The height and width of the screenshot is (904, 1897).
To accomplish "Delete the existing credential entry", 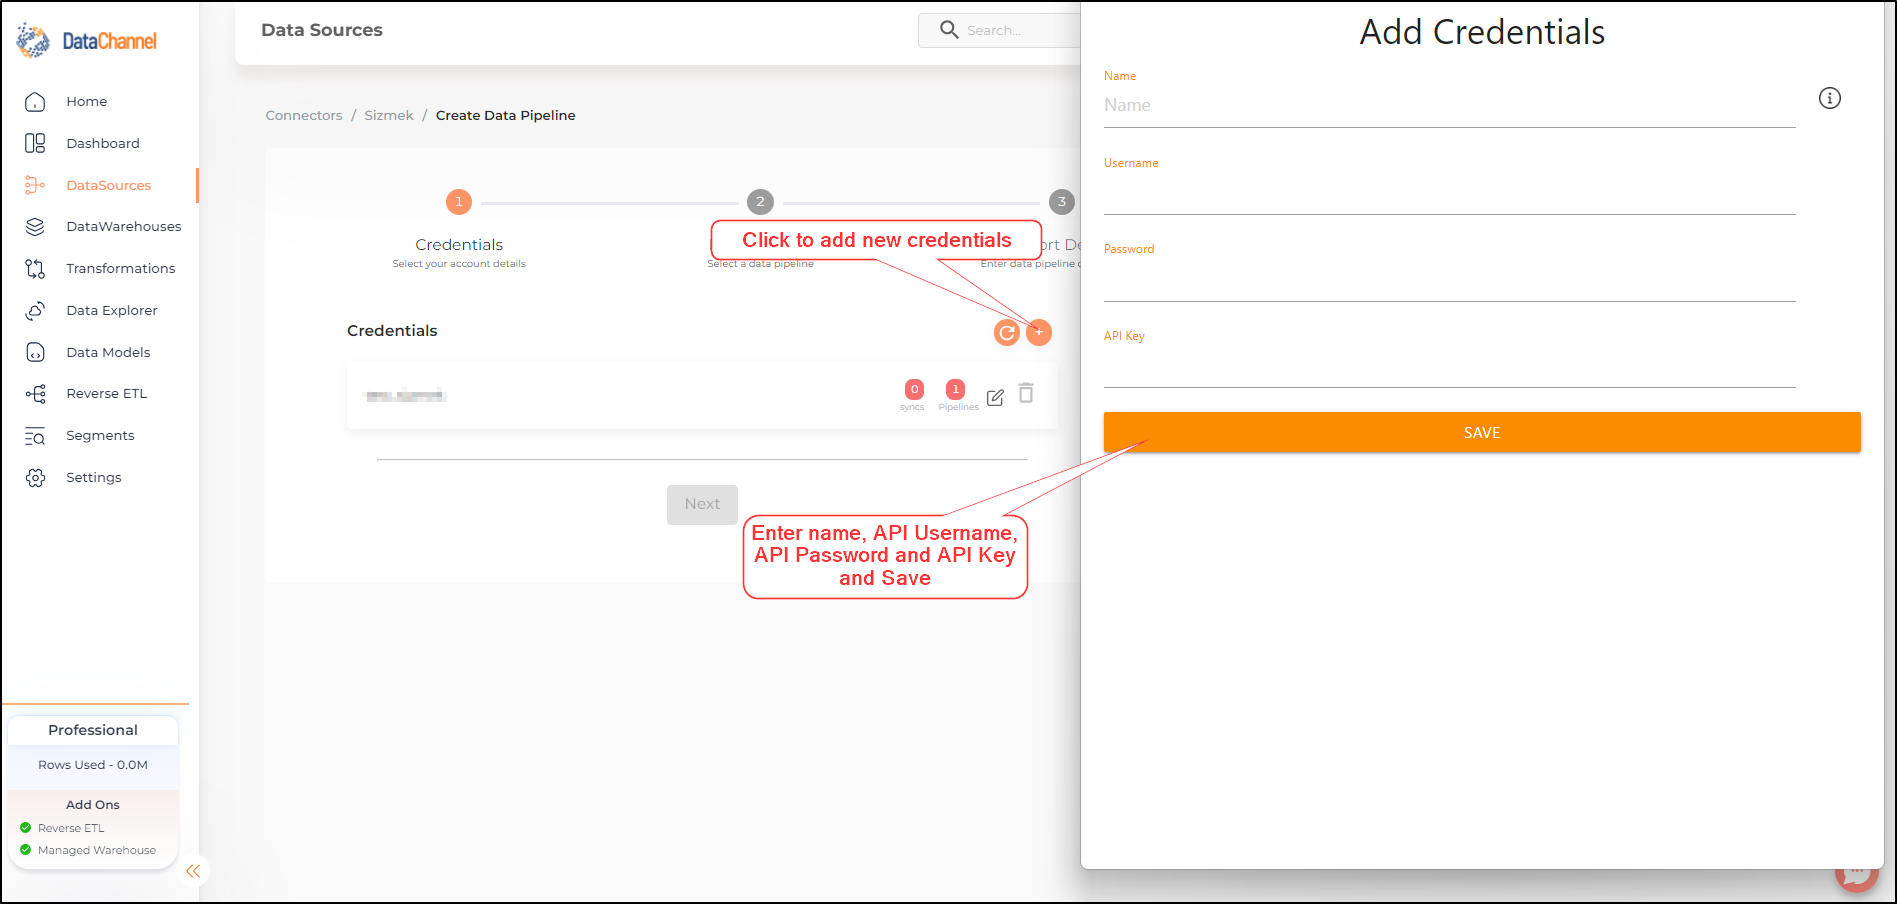I will click(1026, 393).
